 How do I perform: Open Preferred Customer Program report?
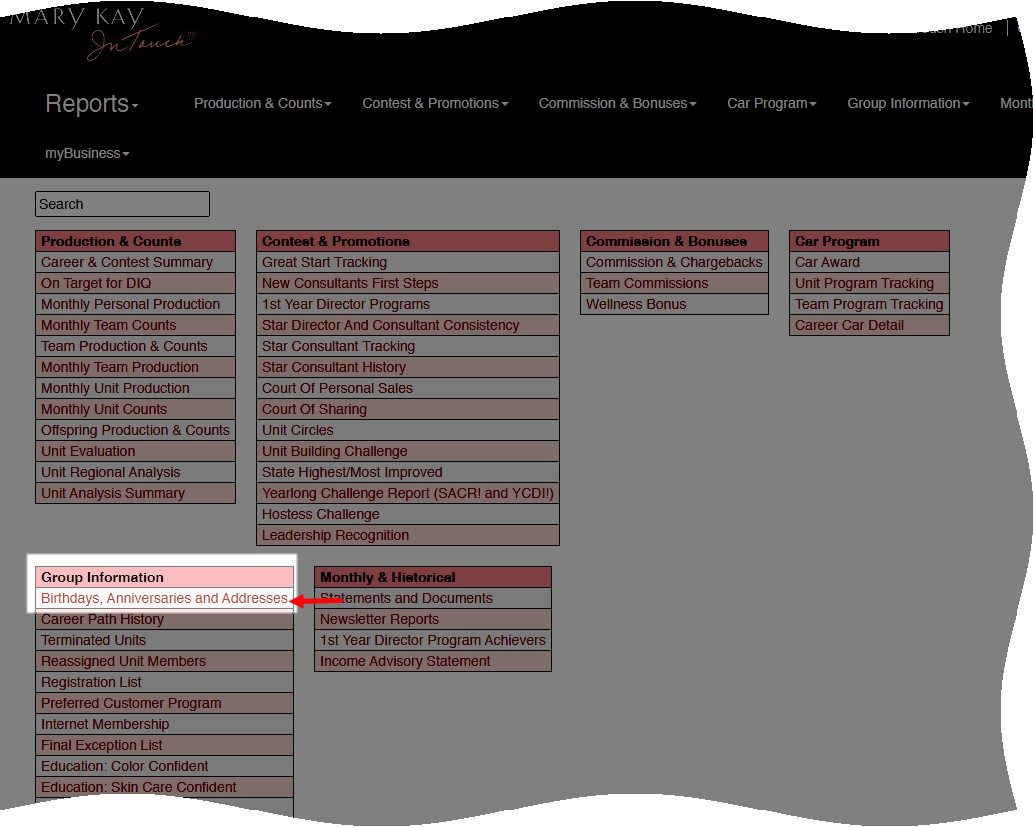click(x=164, y=704)
